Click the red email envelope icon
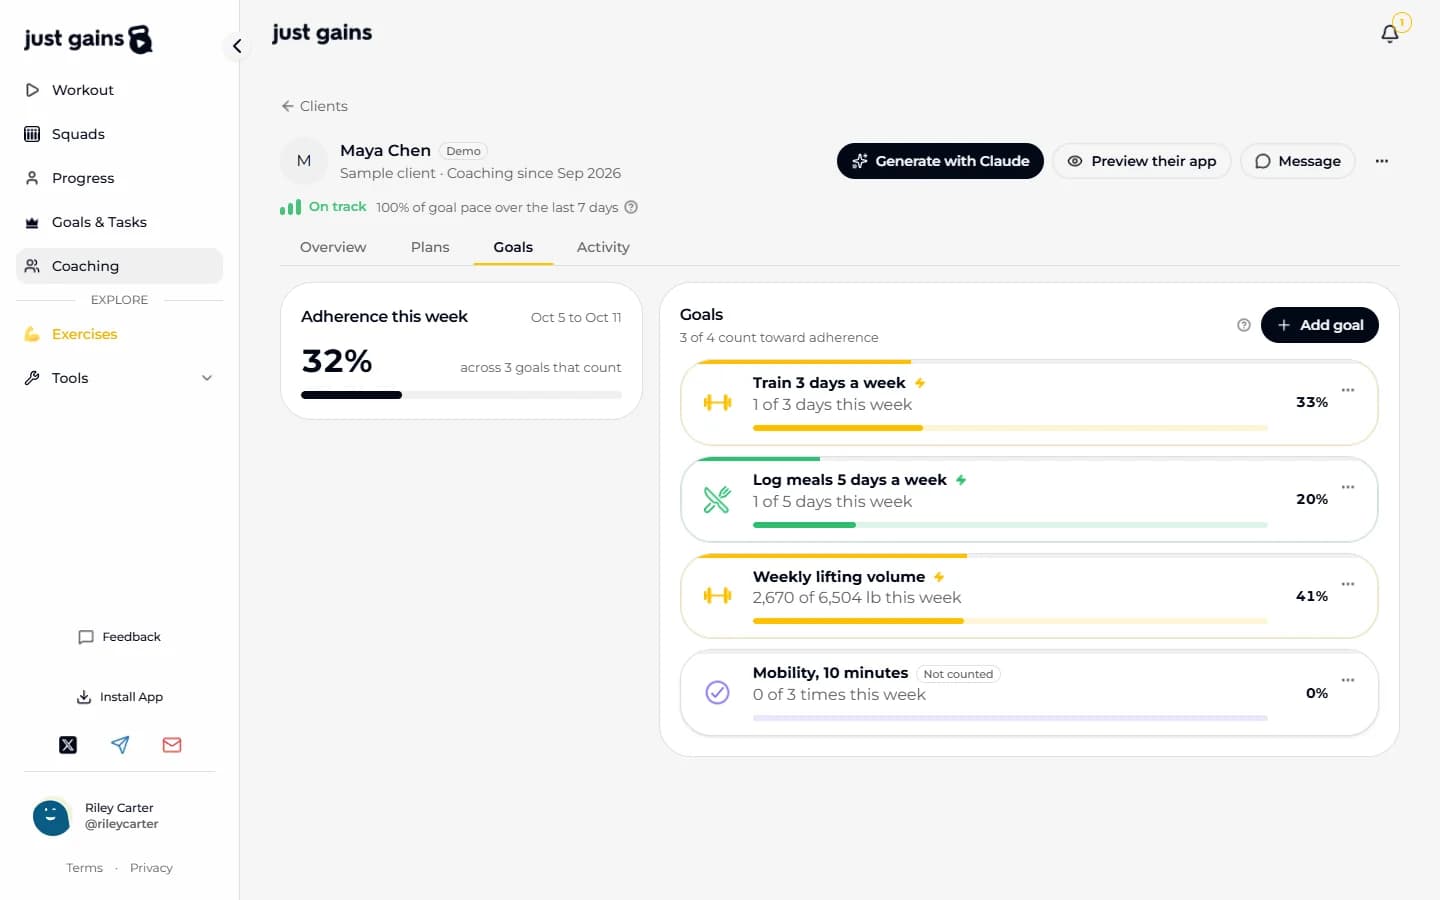Screen dimensions: 1440x900 (172, 745)
